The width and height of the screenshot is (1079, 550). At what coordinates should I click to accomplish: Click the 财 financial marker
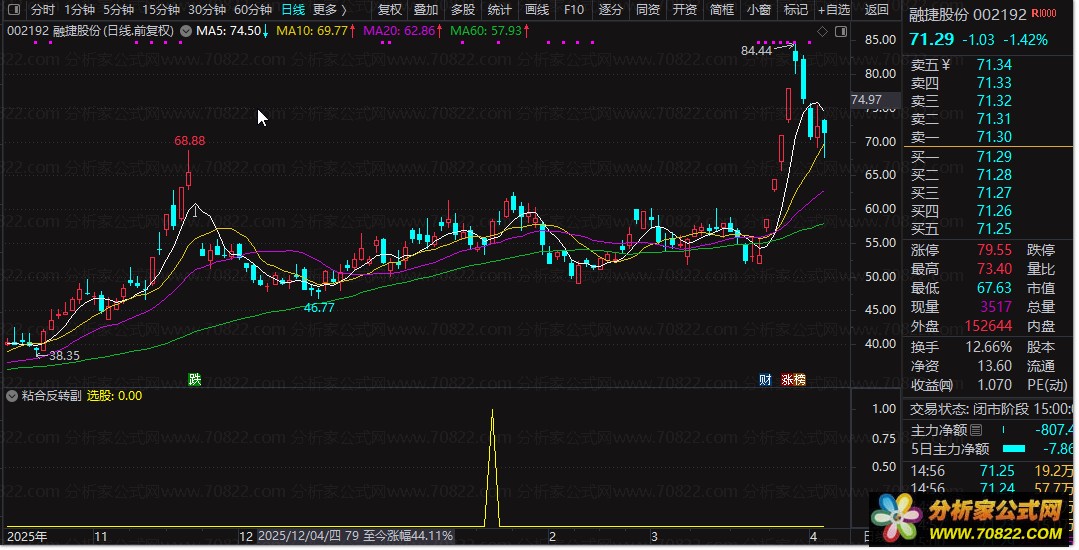click(765, 379)
